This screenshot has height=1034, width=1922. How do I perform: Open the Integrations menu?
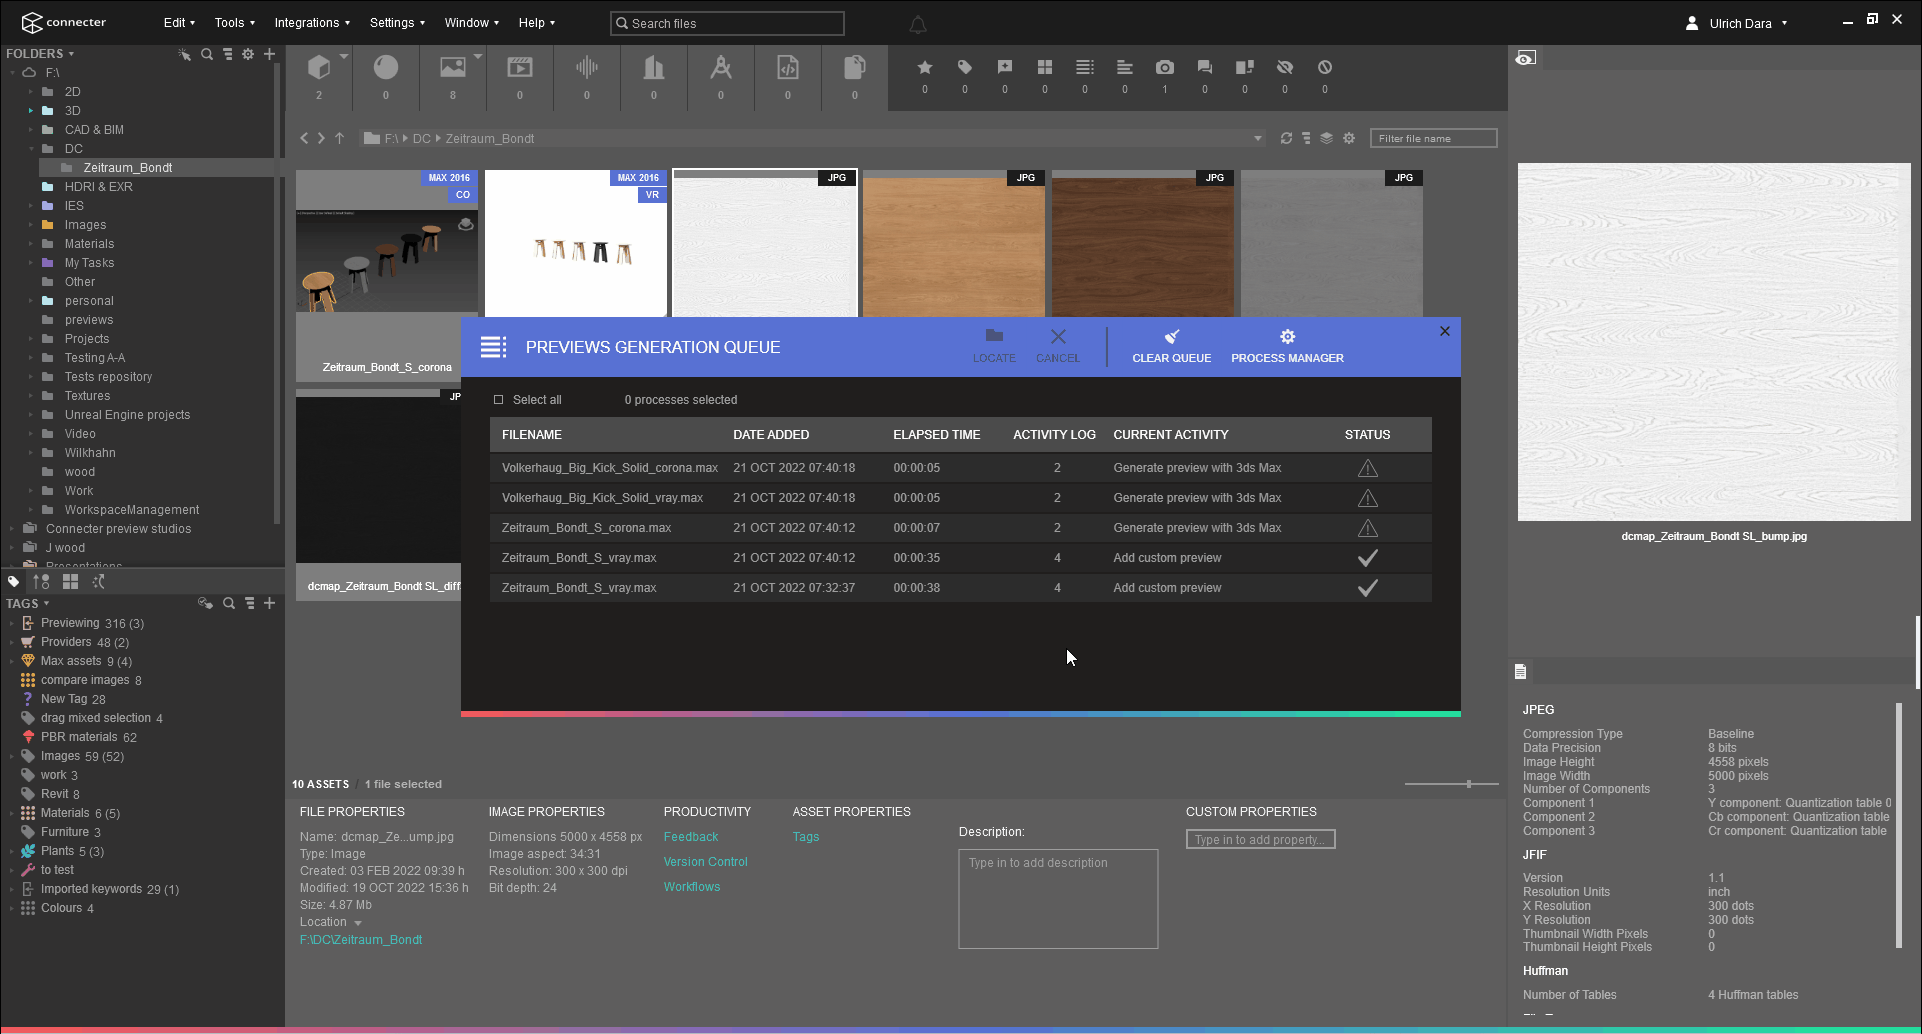coord(312,23)
